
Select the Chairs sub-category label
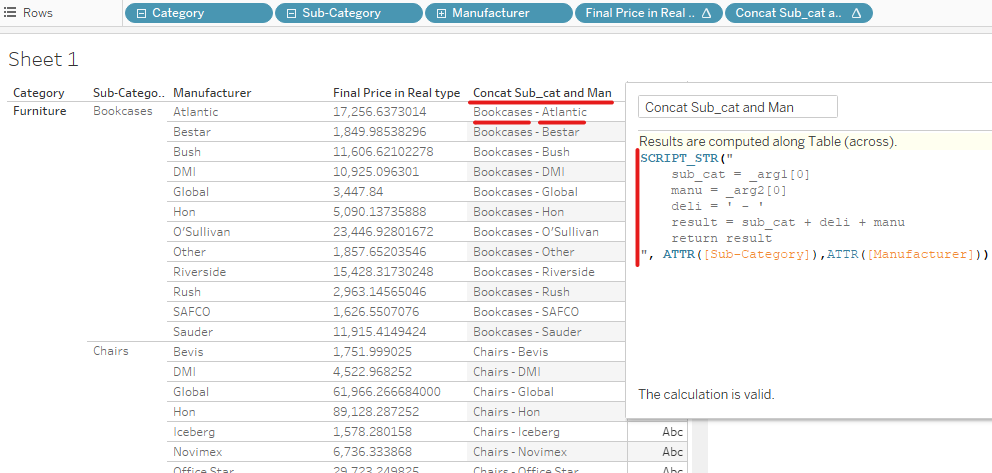[111, 351]
